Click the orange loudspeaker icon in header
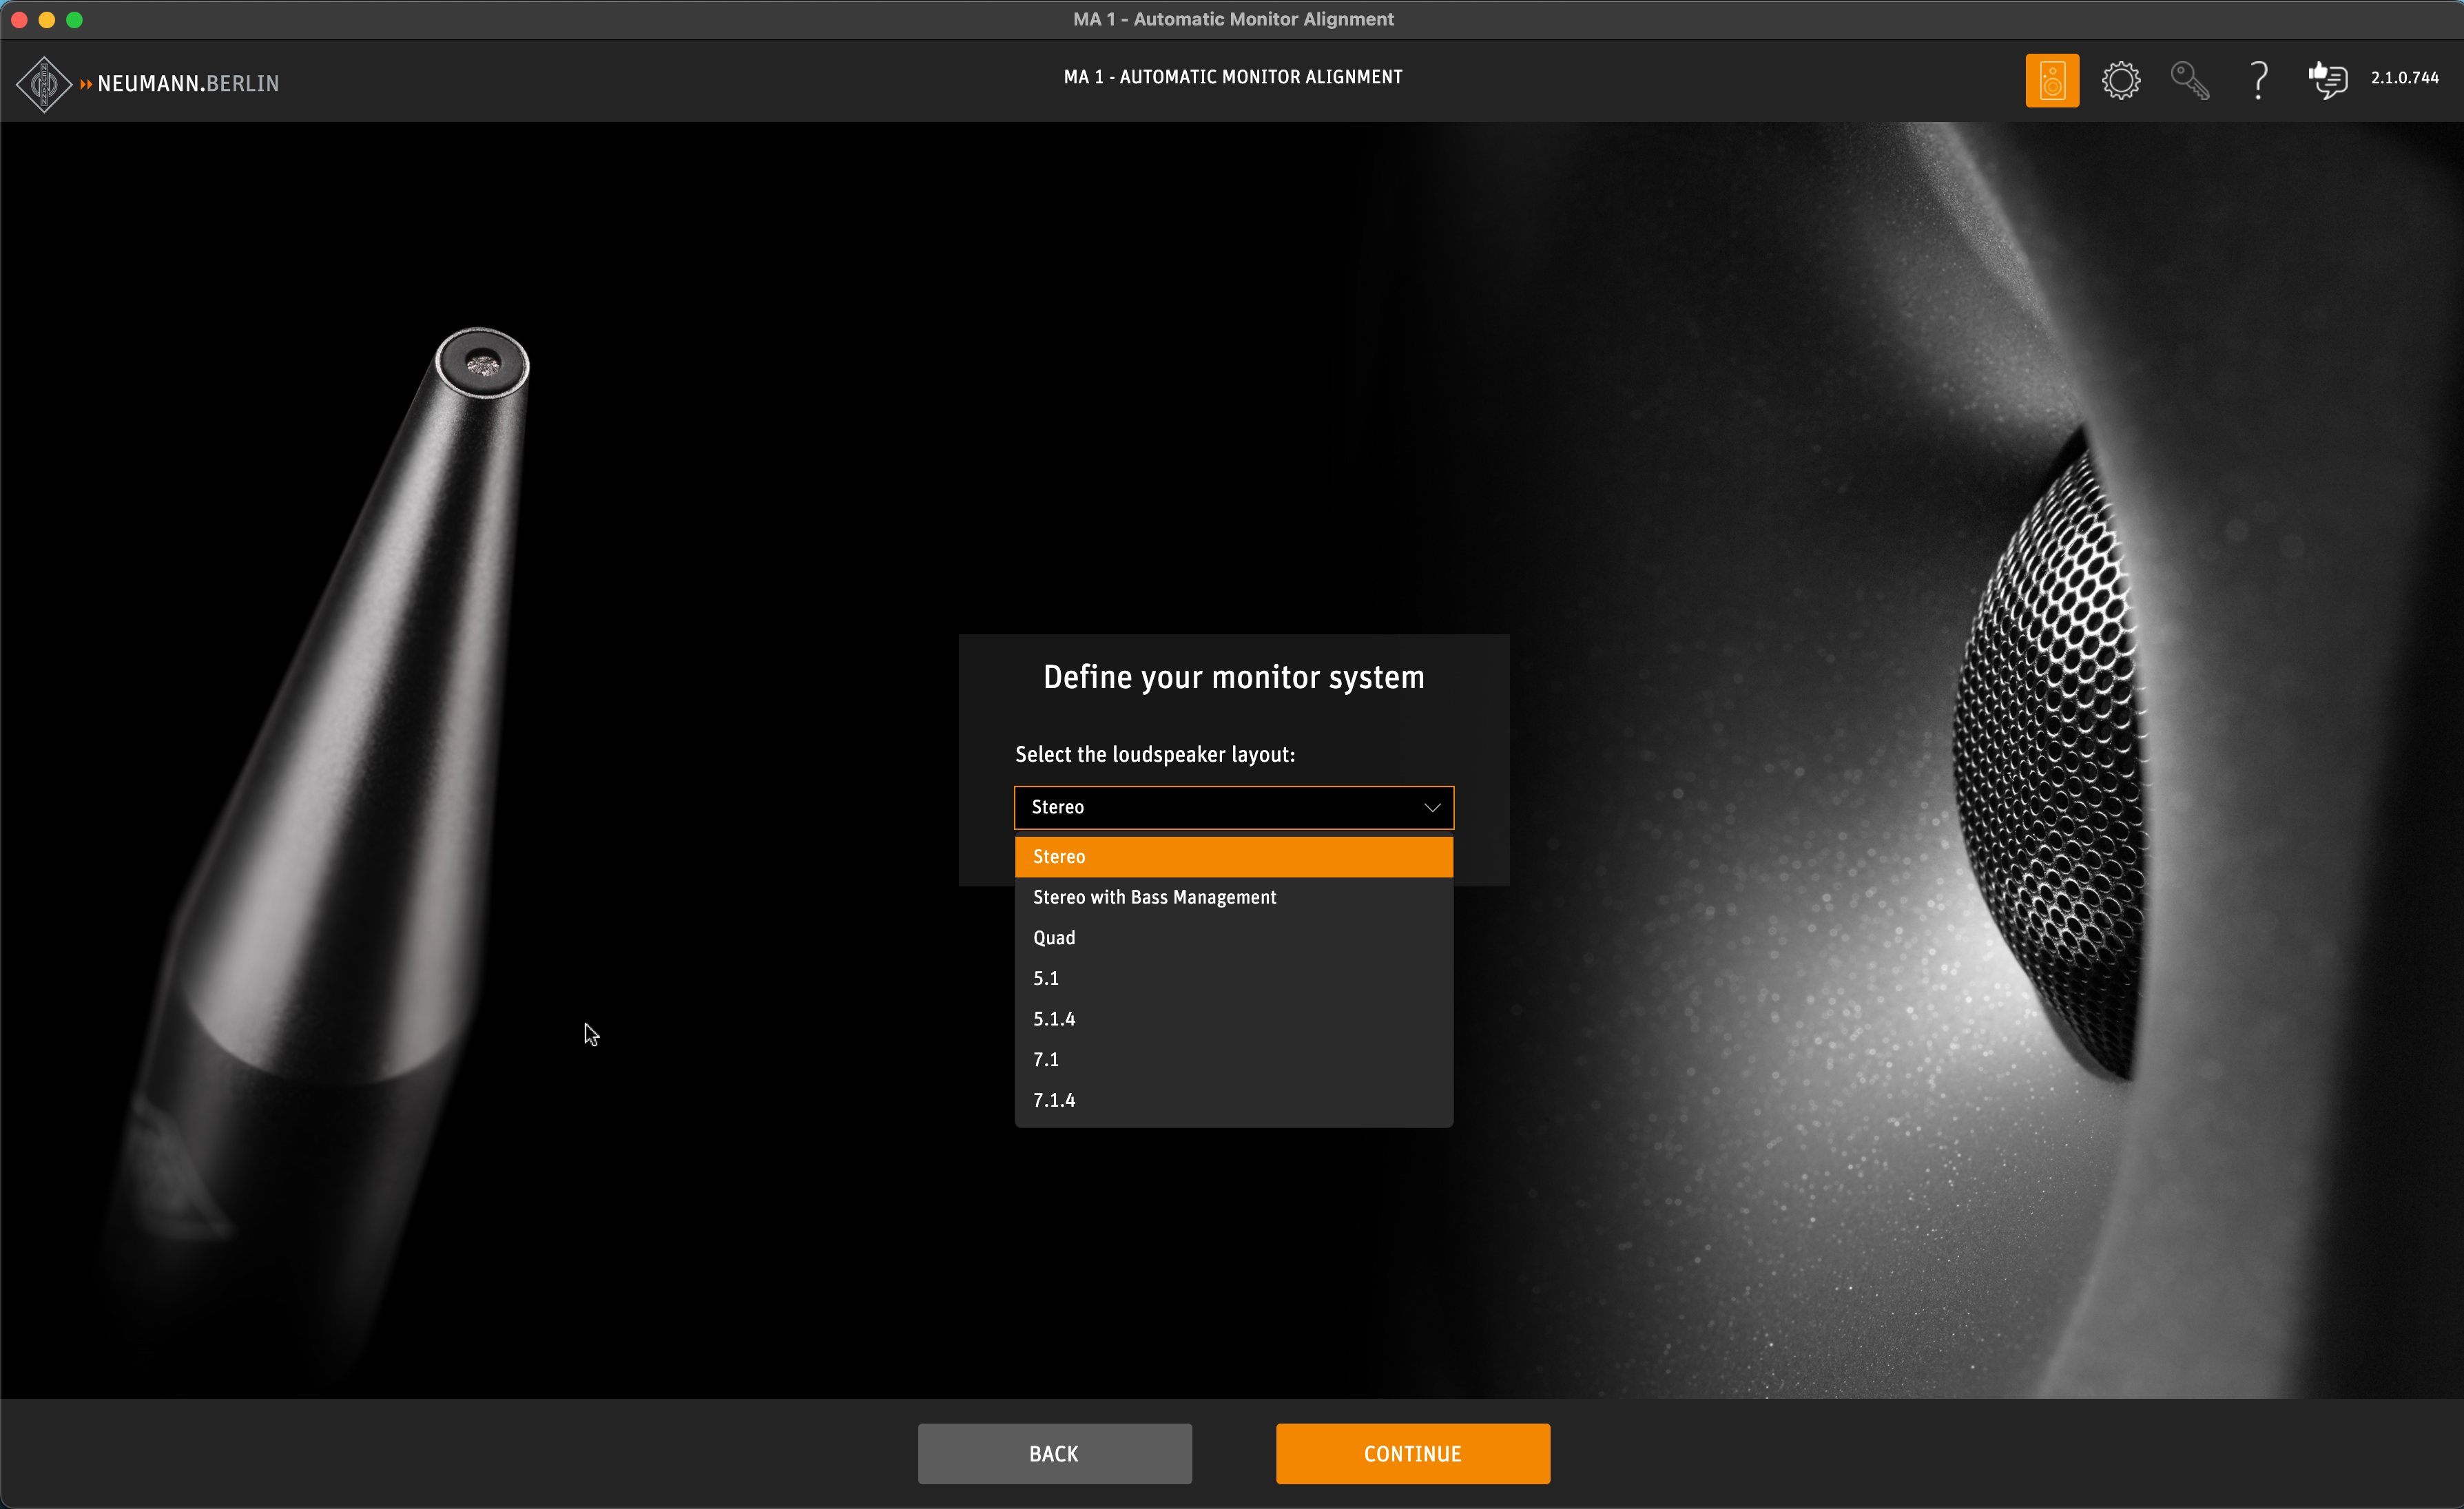2464x1509 pixels. tap(2051, 80)
